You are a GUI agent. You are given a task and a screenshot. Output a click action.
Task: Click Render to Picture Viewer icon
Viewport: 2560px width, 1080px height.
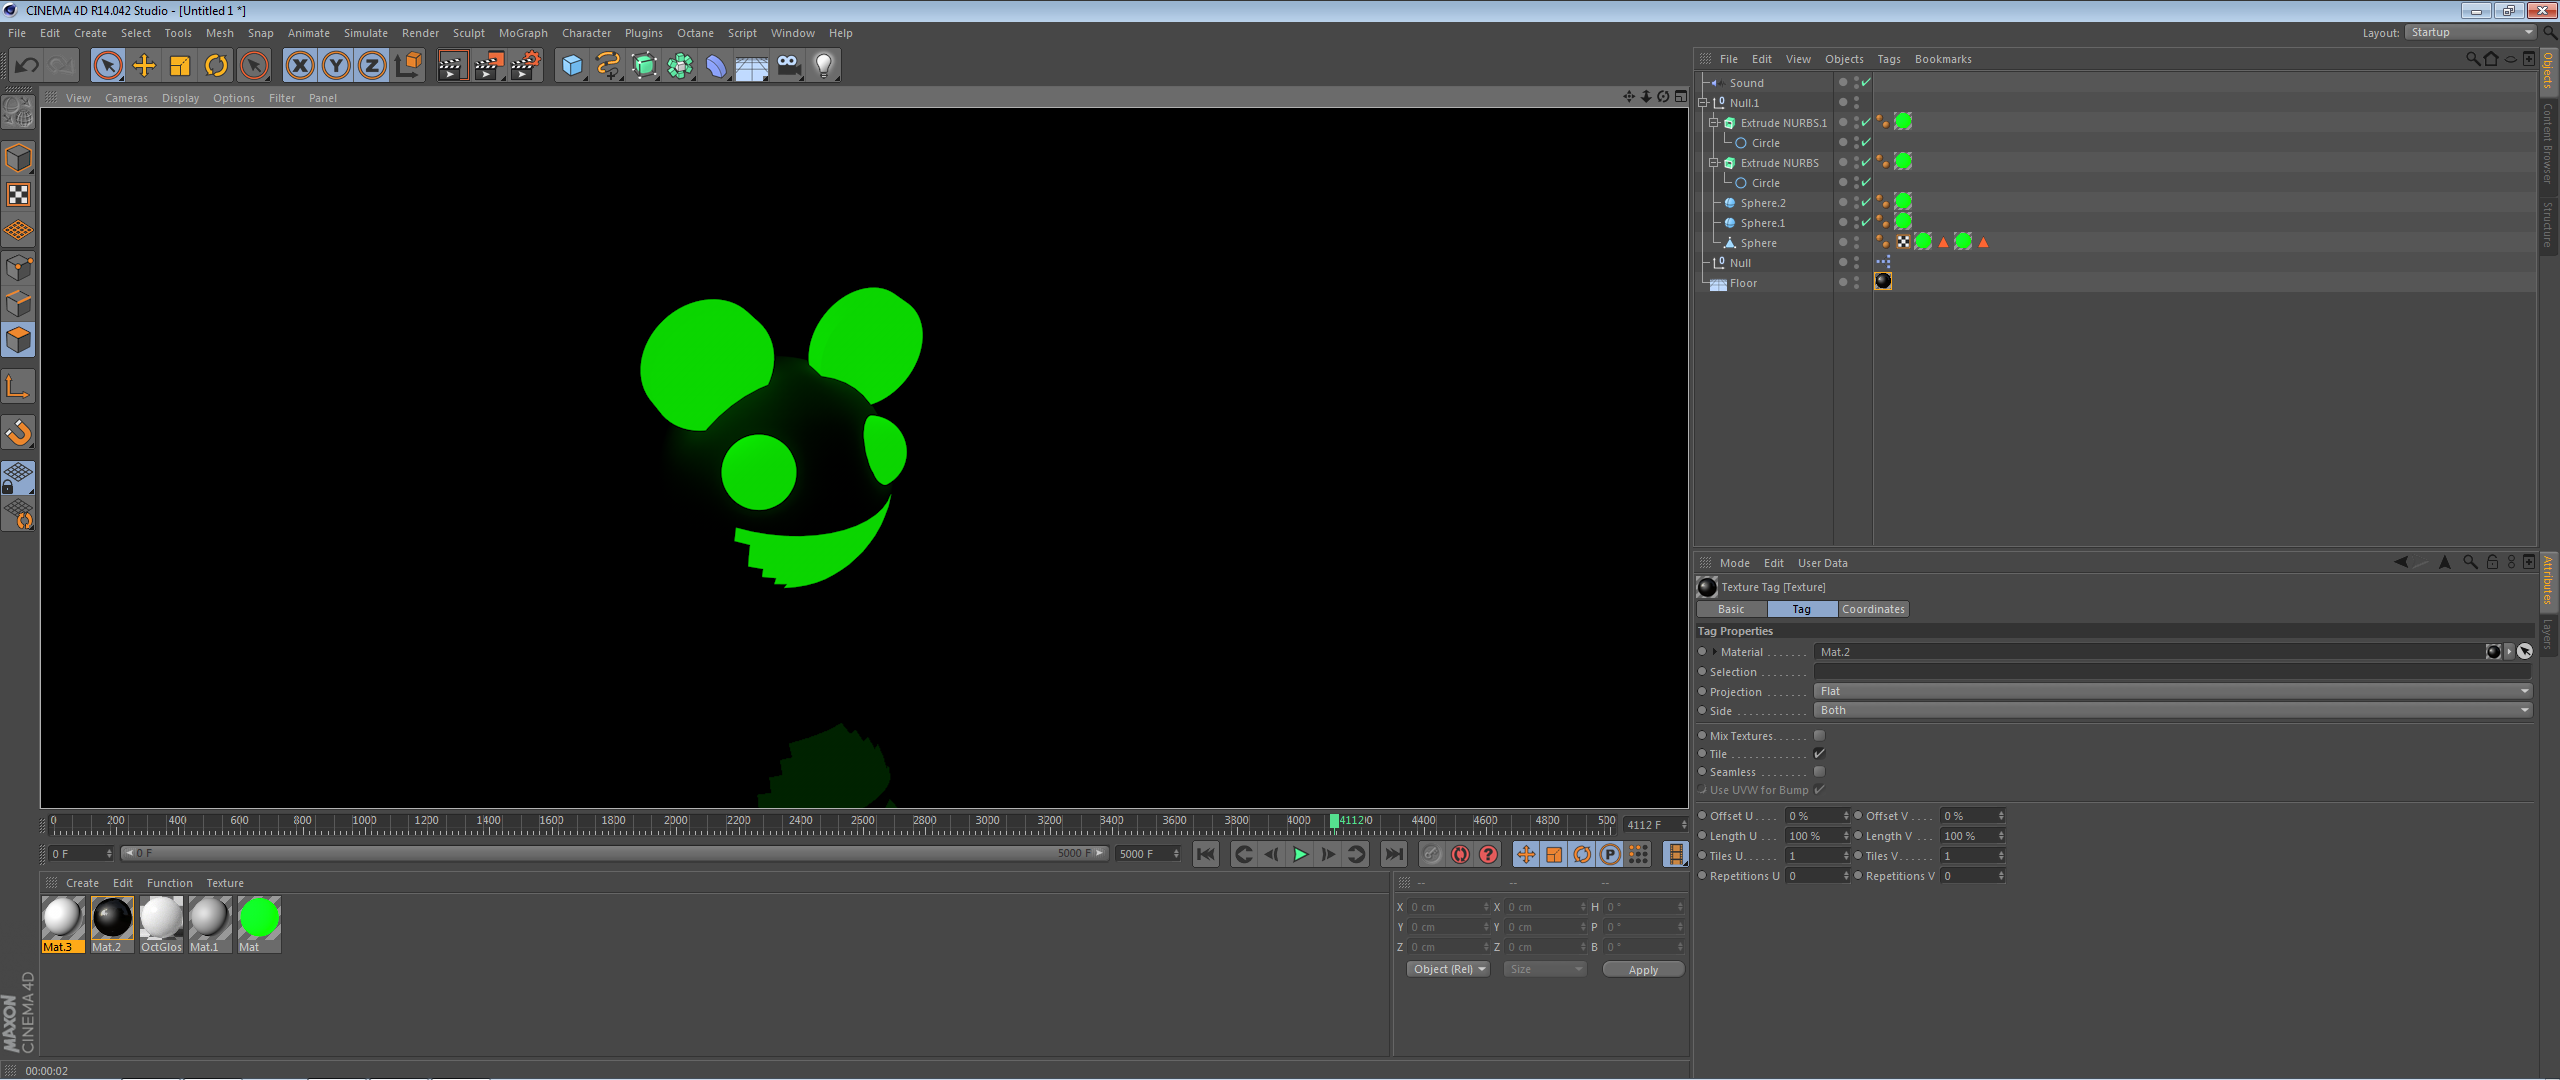point(488,66)
